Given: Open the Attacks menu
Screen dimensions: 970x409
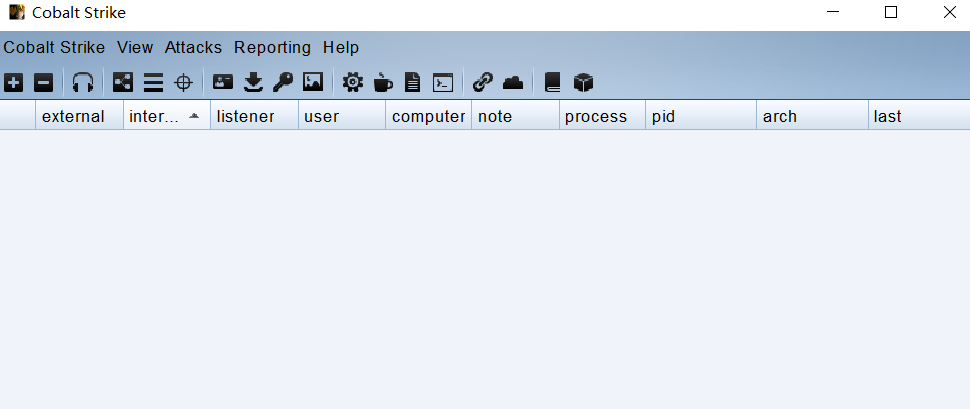Looking at the screenshot, I should coord(193,47).
